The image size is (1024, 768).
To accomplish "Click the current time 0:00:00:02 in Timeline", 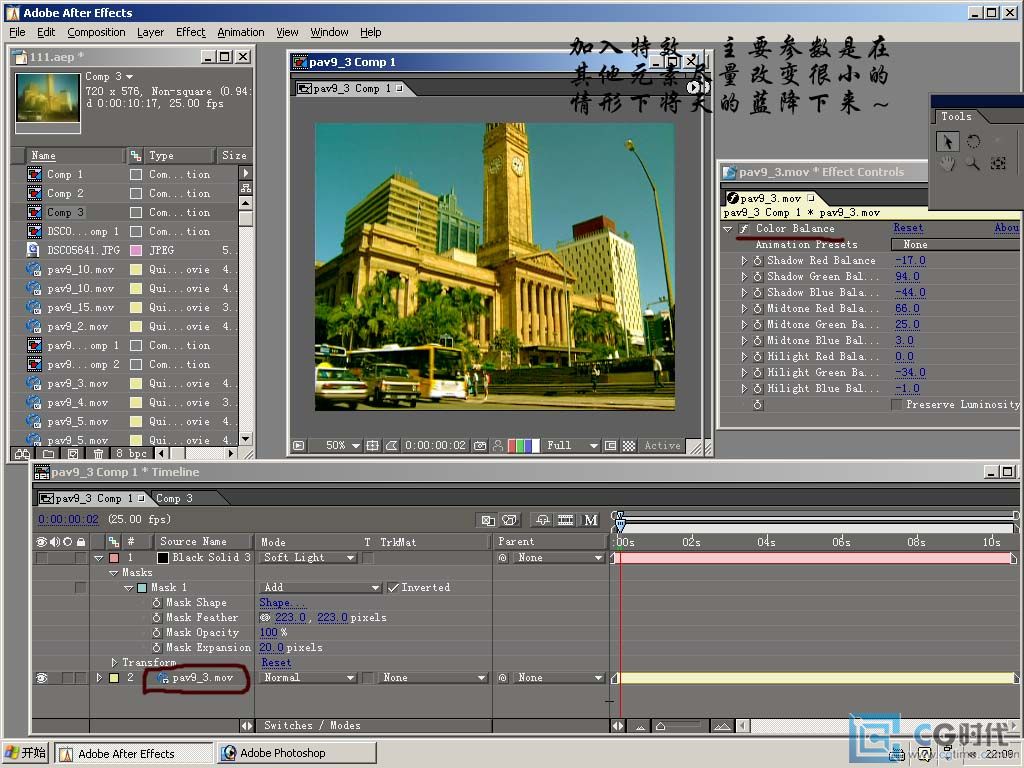I will point(69,519).
